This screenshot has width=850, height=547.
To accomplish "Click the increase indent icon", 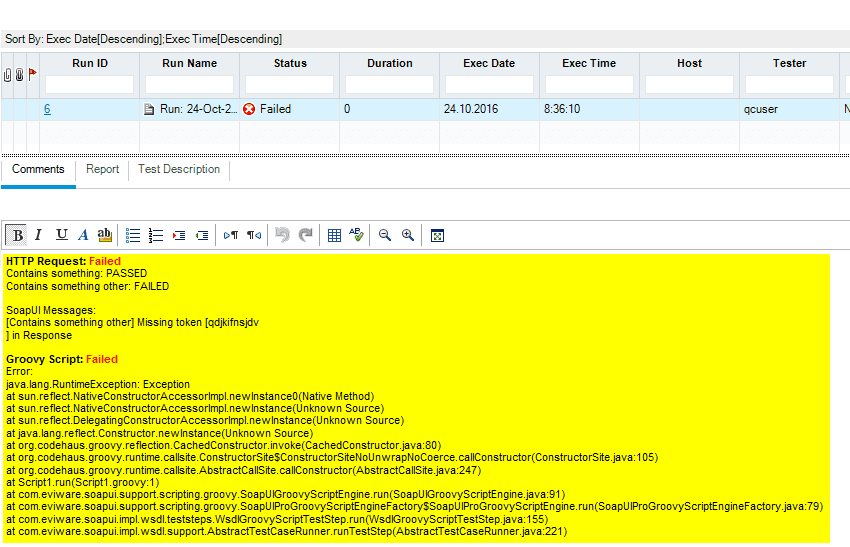I will click(x=179, y=235).
